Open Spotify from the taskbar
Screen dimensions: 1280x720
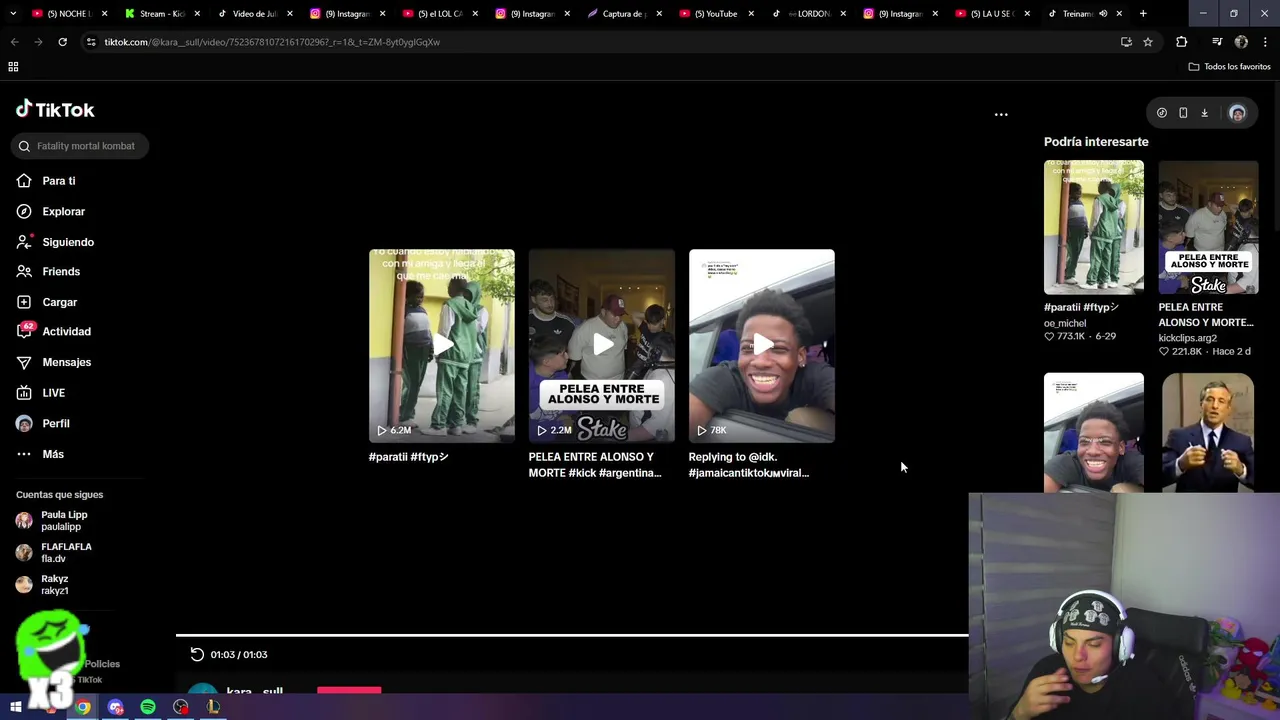[x=148, y=707]
